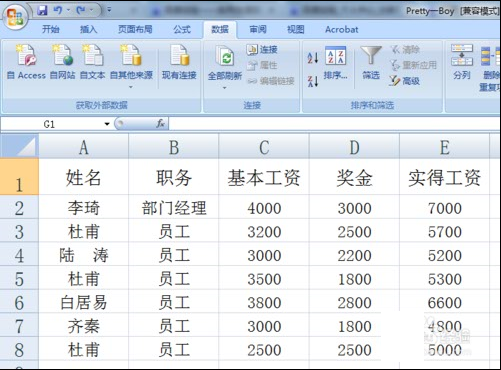This screenshot has height=370, width=501.
Task: Sort descending Z to A
Action: click(313, 81)
